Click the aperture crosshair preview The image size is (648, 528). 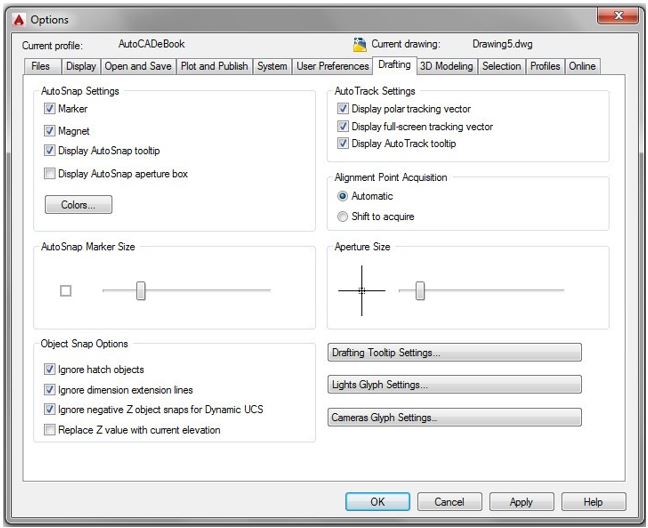[x=362, y=291]
